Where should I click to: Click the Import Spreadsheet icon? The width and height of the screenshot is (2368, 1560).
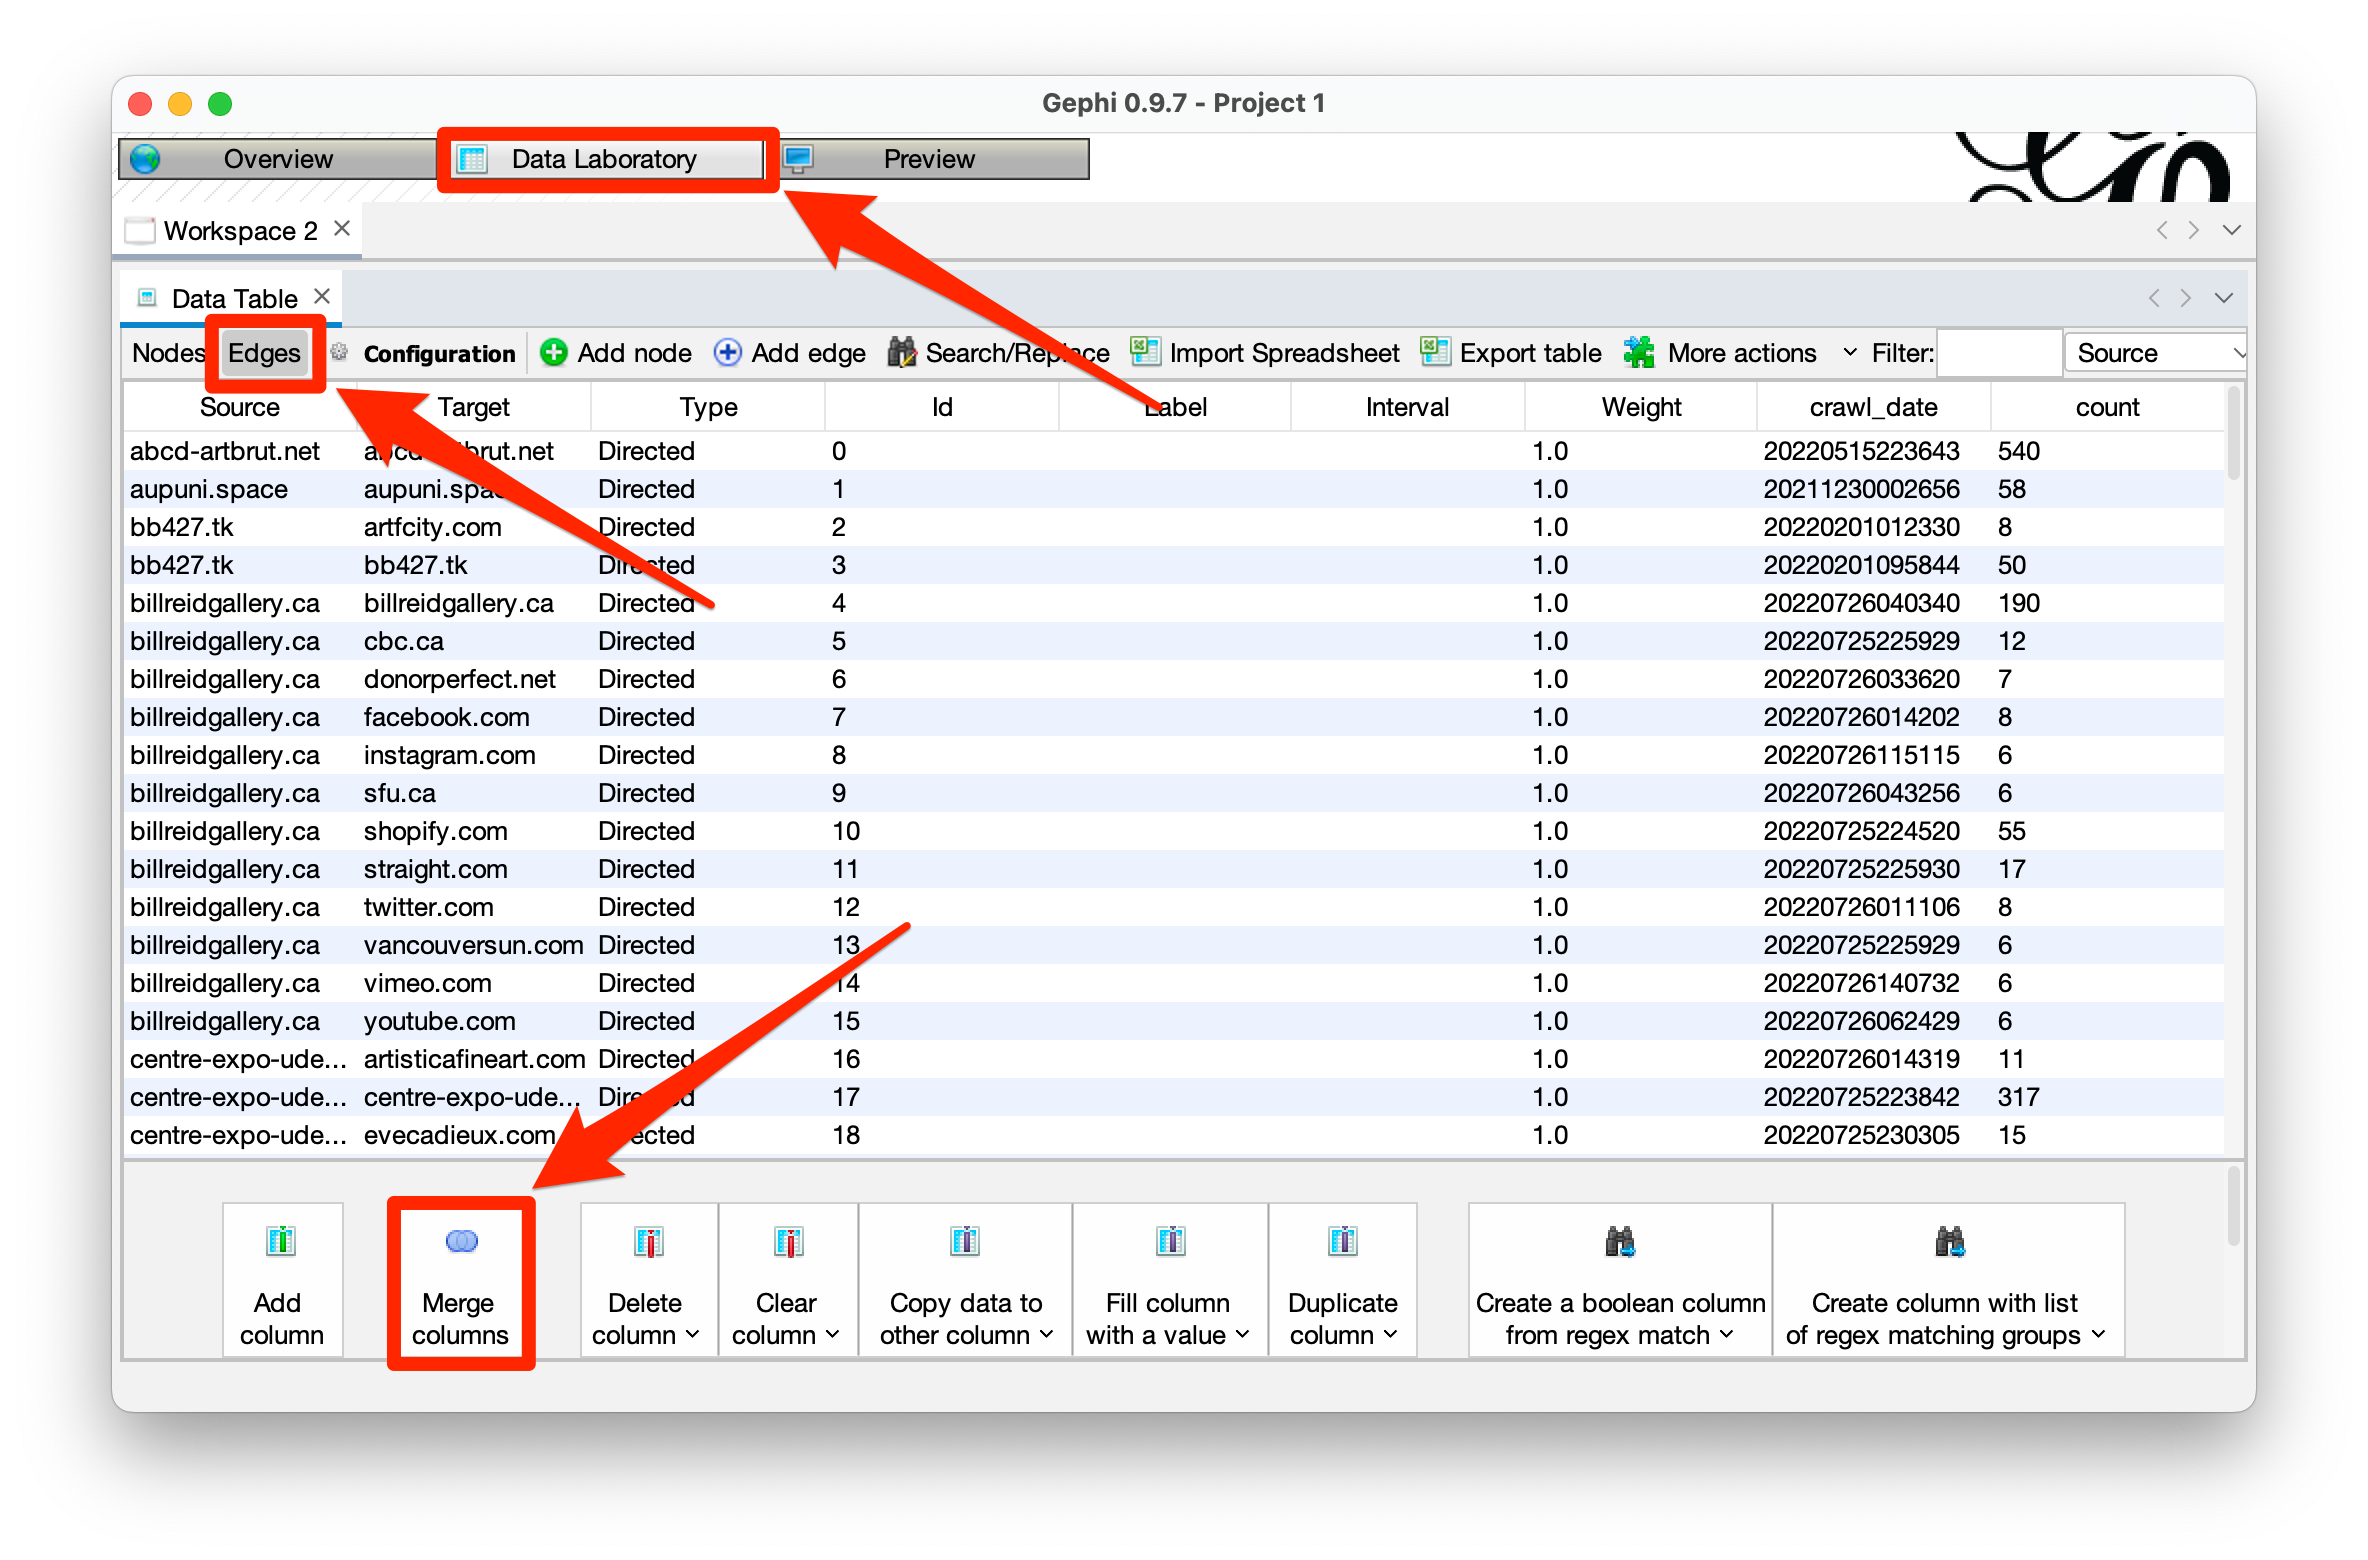[x=1145, y=352]
